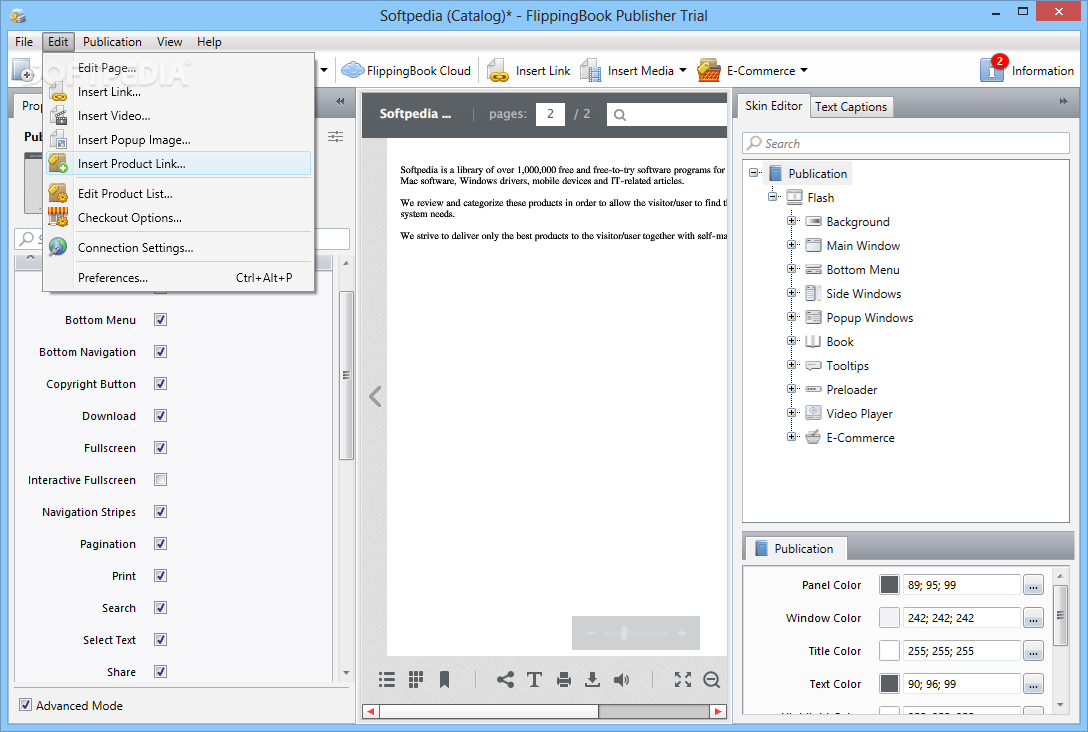Click the horizontal scrollbar right arrow
Screen dimensions: 1088x732
coord(718,711)
